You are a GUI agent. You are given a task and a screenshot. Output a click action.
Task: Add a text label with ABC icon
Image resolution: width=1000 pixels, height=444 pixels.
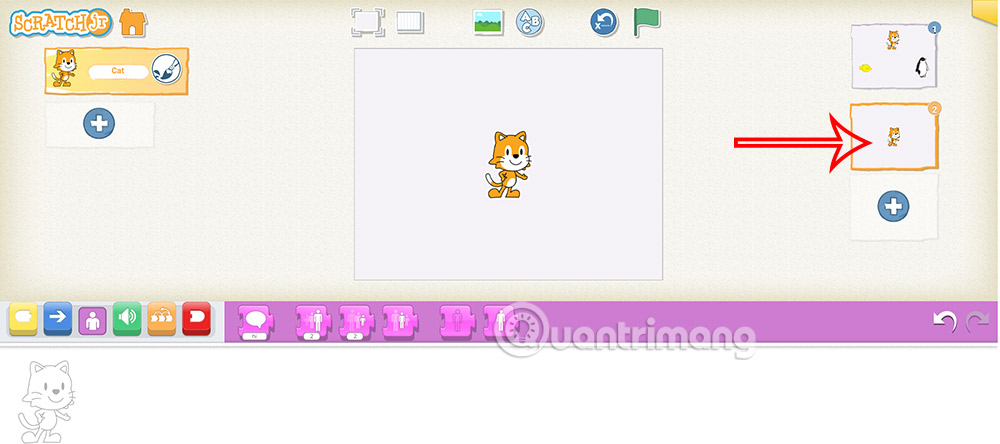tap(529, 22)
